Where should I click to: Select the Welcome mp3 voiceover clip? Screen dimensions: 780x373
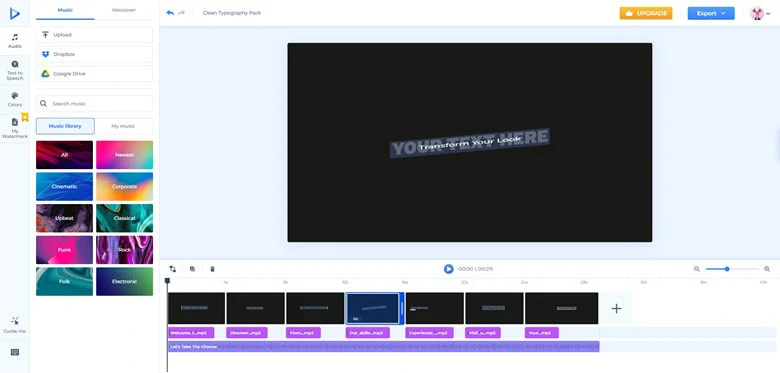[x=191, y=333]
